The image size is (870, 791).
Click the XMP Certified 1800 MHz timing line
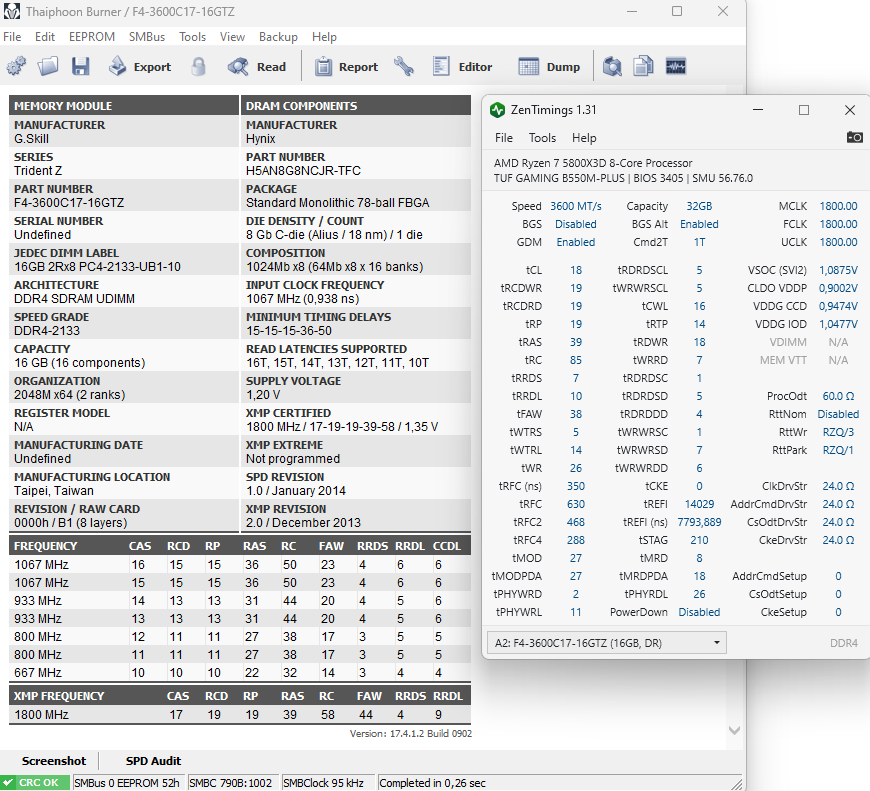[342, 427]
